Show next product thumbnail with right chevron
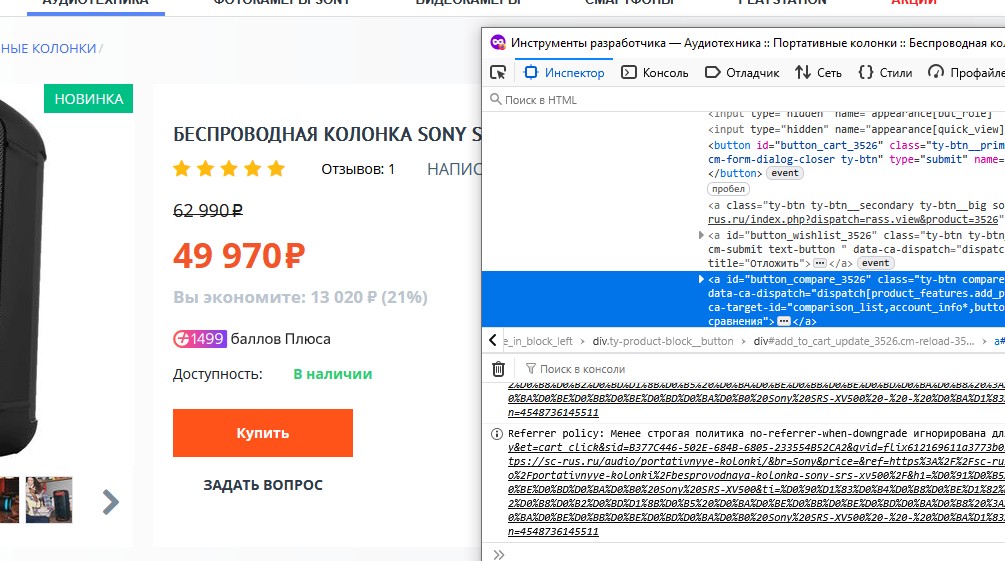Viewport: 1005px width, 561px height. [111, 501]
